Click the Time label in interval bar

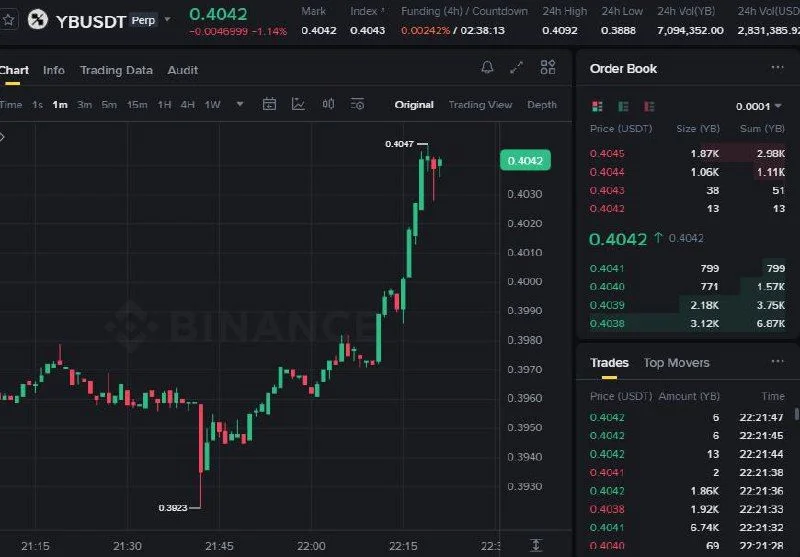[x=11, y=105]
